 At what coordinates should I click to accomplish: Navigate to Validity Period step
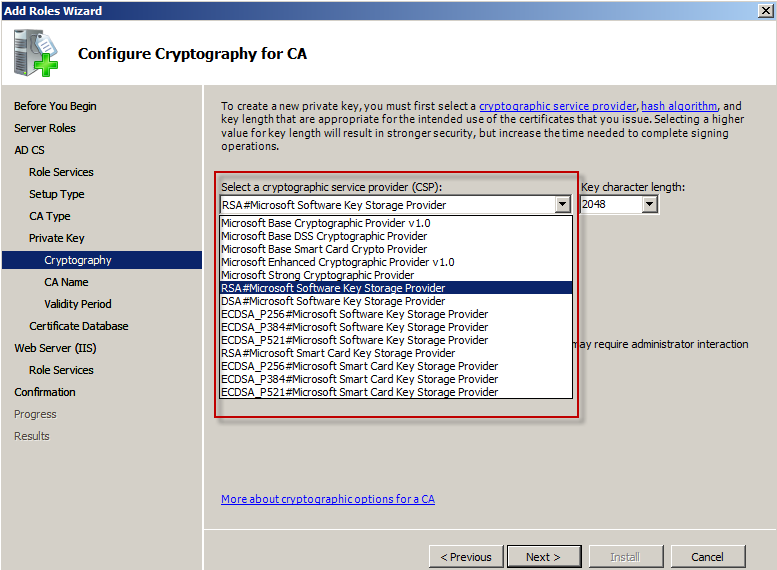pos(78,304)
